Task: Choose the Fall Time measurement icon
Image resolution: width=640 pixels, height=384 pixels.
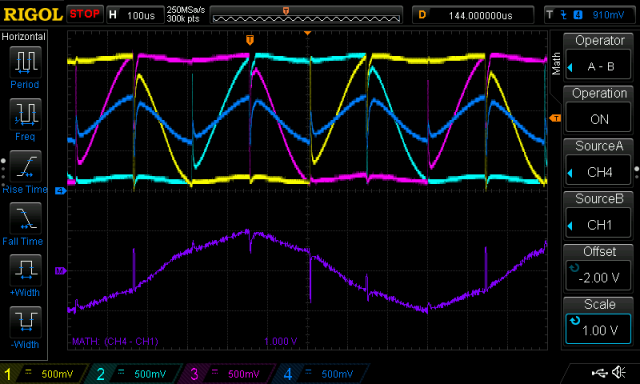Action: click(x=25, y=218)
